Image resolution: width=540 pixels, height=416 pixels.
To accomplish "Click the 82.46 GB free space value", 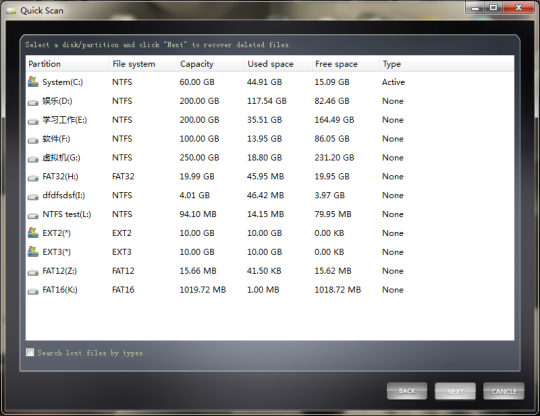I will click(x=332, y=101).
